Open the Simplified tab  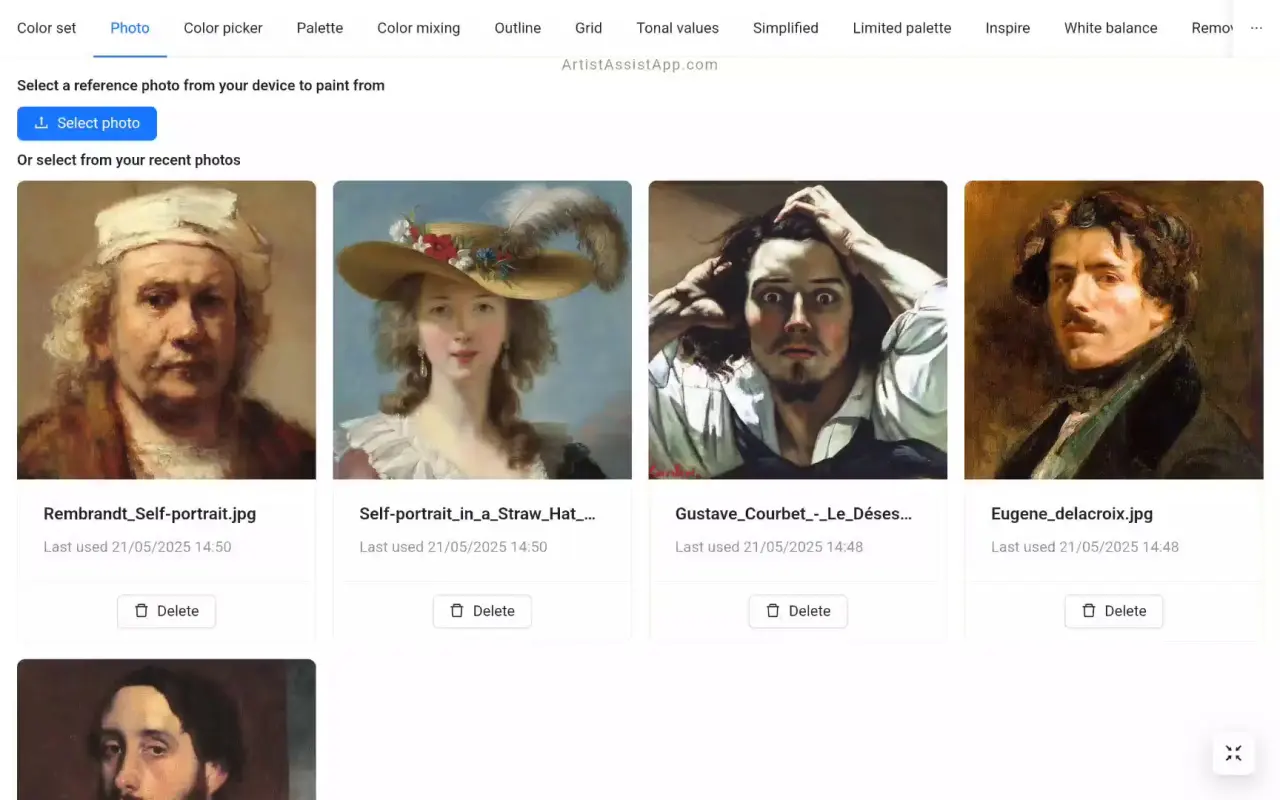point(786,28)
